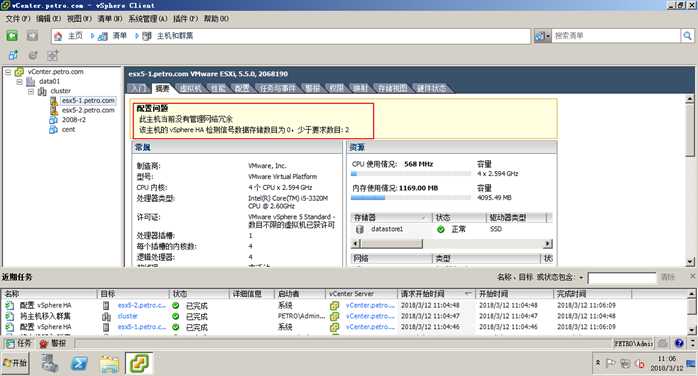The height and width of the screenshot is (376, 698).
Task: Click the first toolbar icon under the address bar
Action: point(13,55)
